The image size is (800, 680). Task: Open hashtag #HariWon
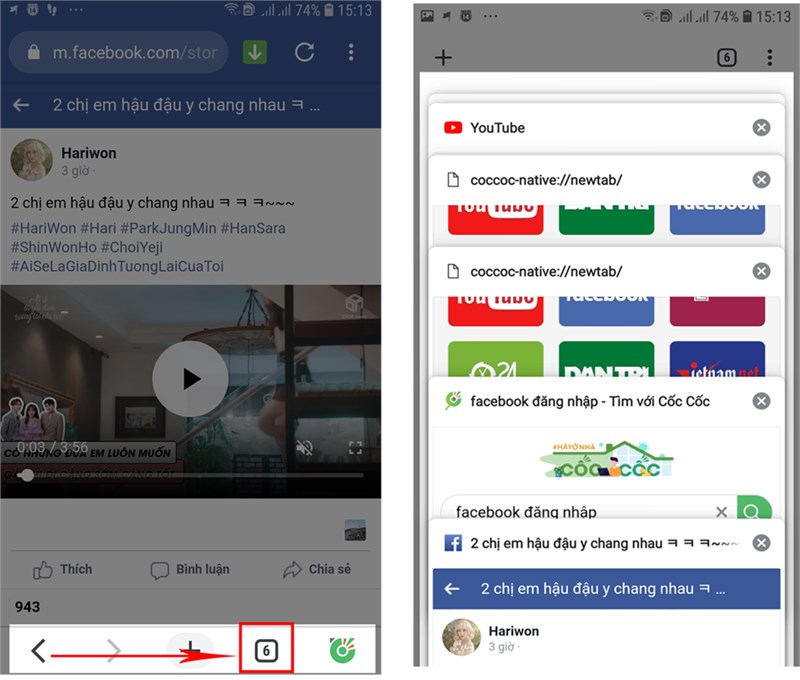(43, 228)
